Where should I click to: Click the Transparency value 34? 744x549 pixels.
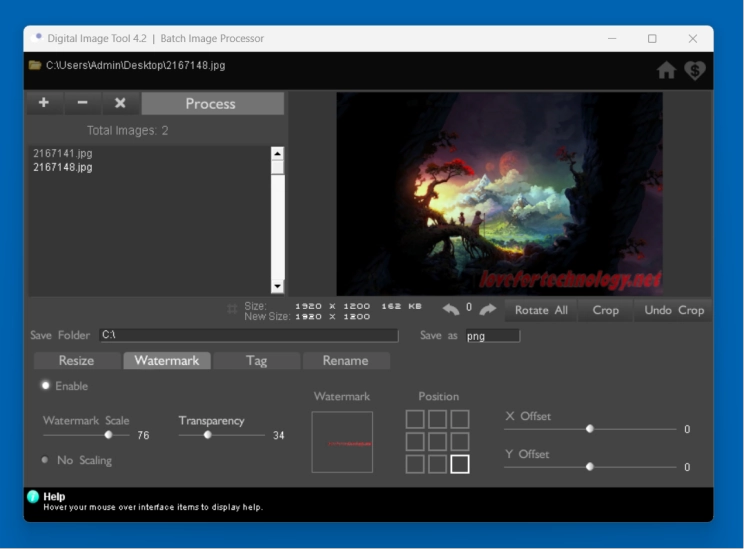click(x=279, y=435)
